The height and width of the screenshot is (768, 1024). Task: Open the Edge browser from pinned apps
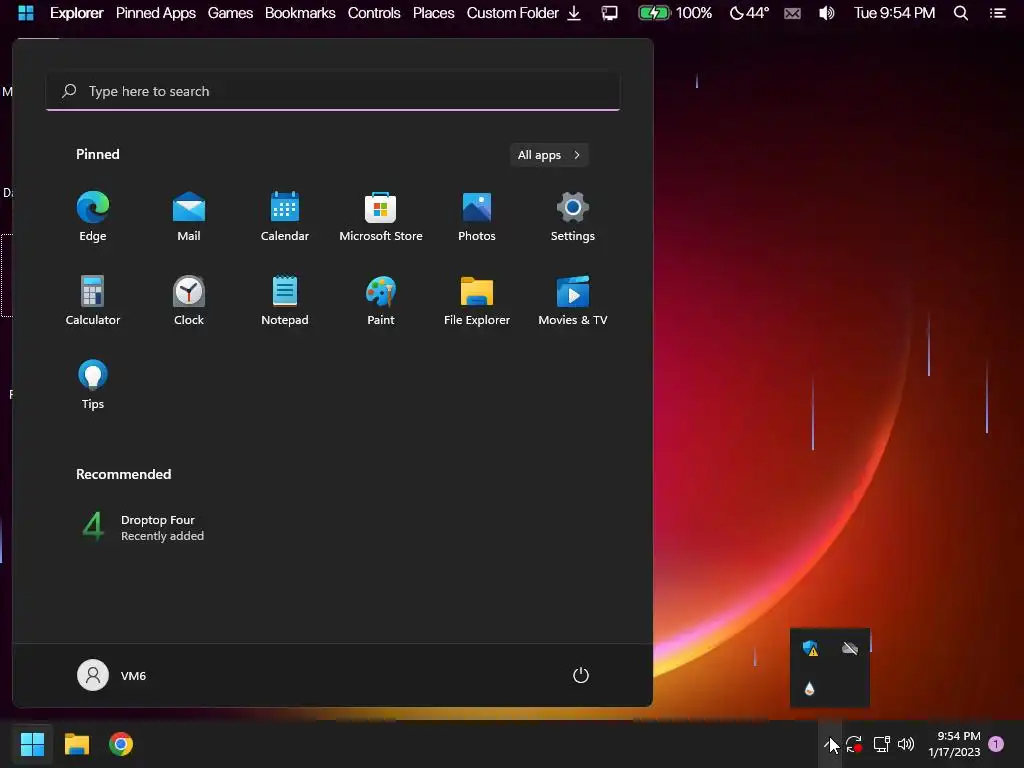[x=93, y=216]
